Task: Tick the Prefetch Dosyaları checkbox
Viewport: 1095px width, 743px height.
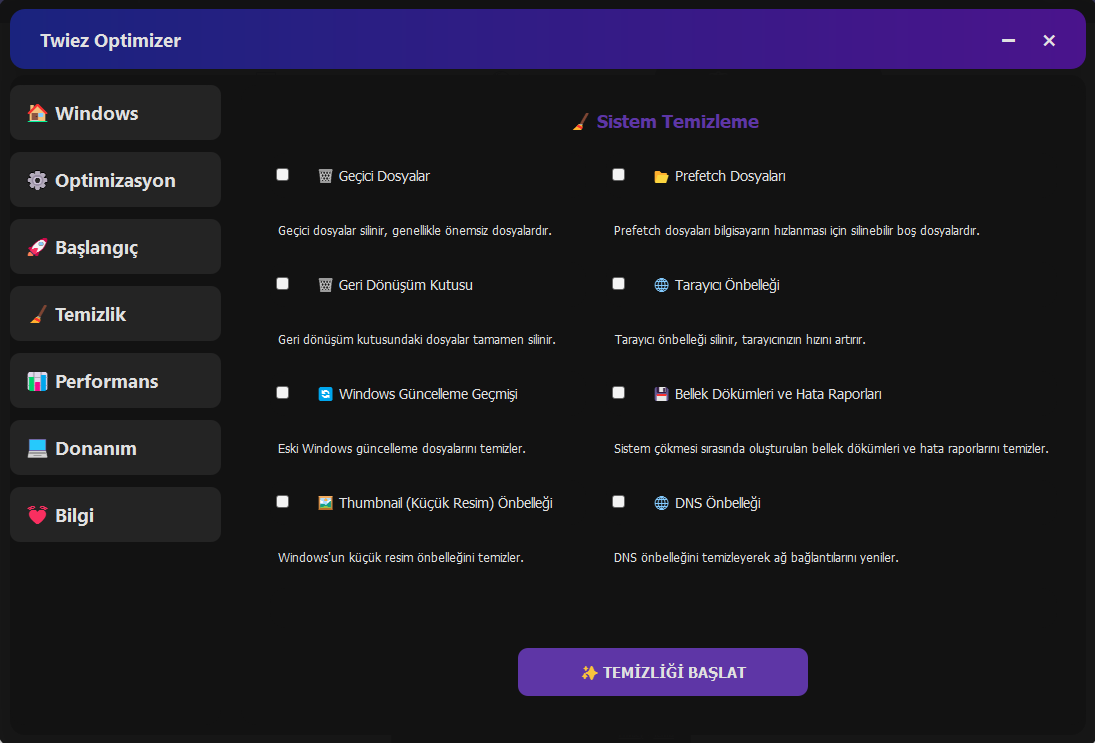Action: pos(618,175)
